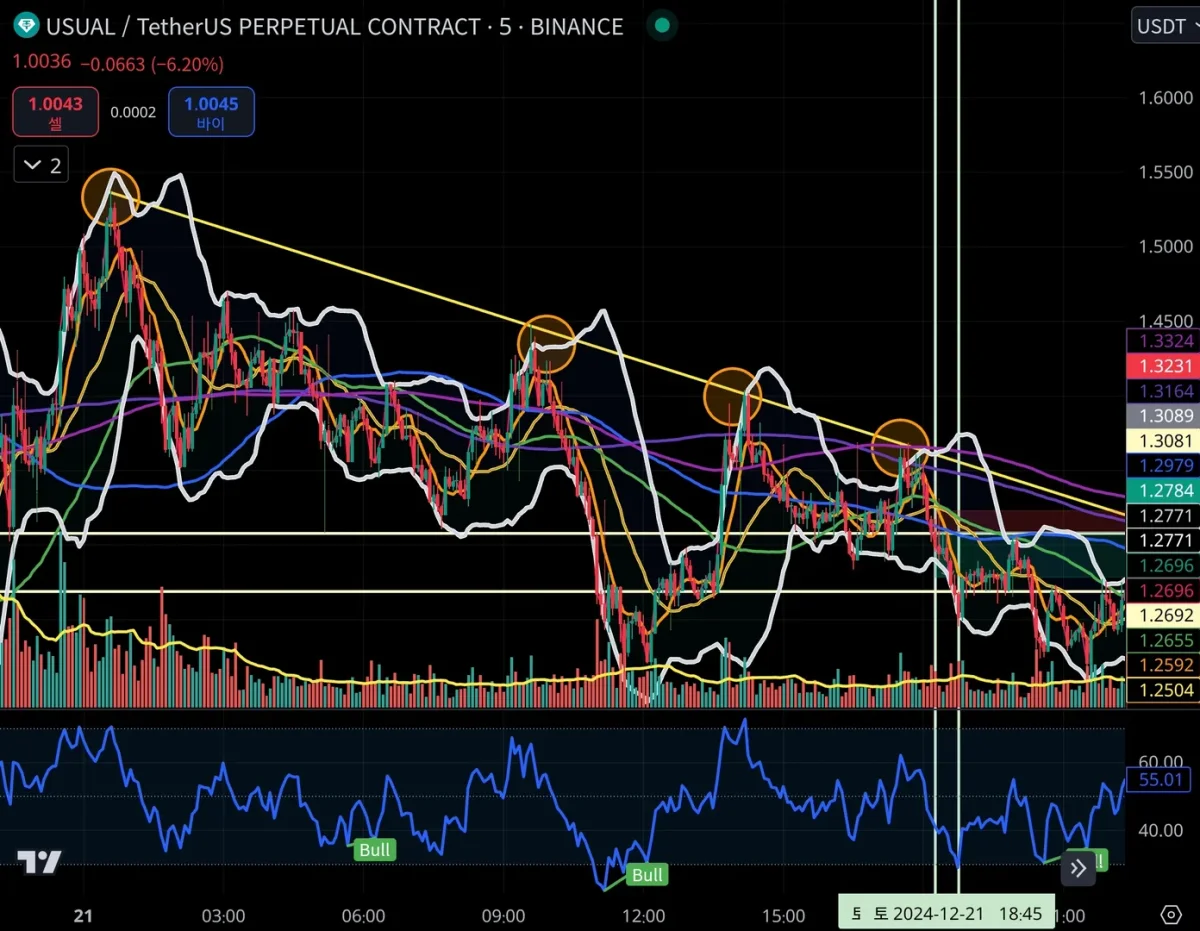This screenshot has width=1200, height=931.
Task: Select price change −0.0663 (−6.20%)
Action: [x=151, y=64]
